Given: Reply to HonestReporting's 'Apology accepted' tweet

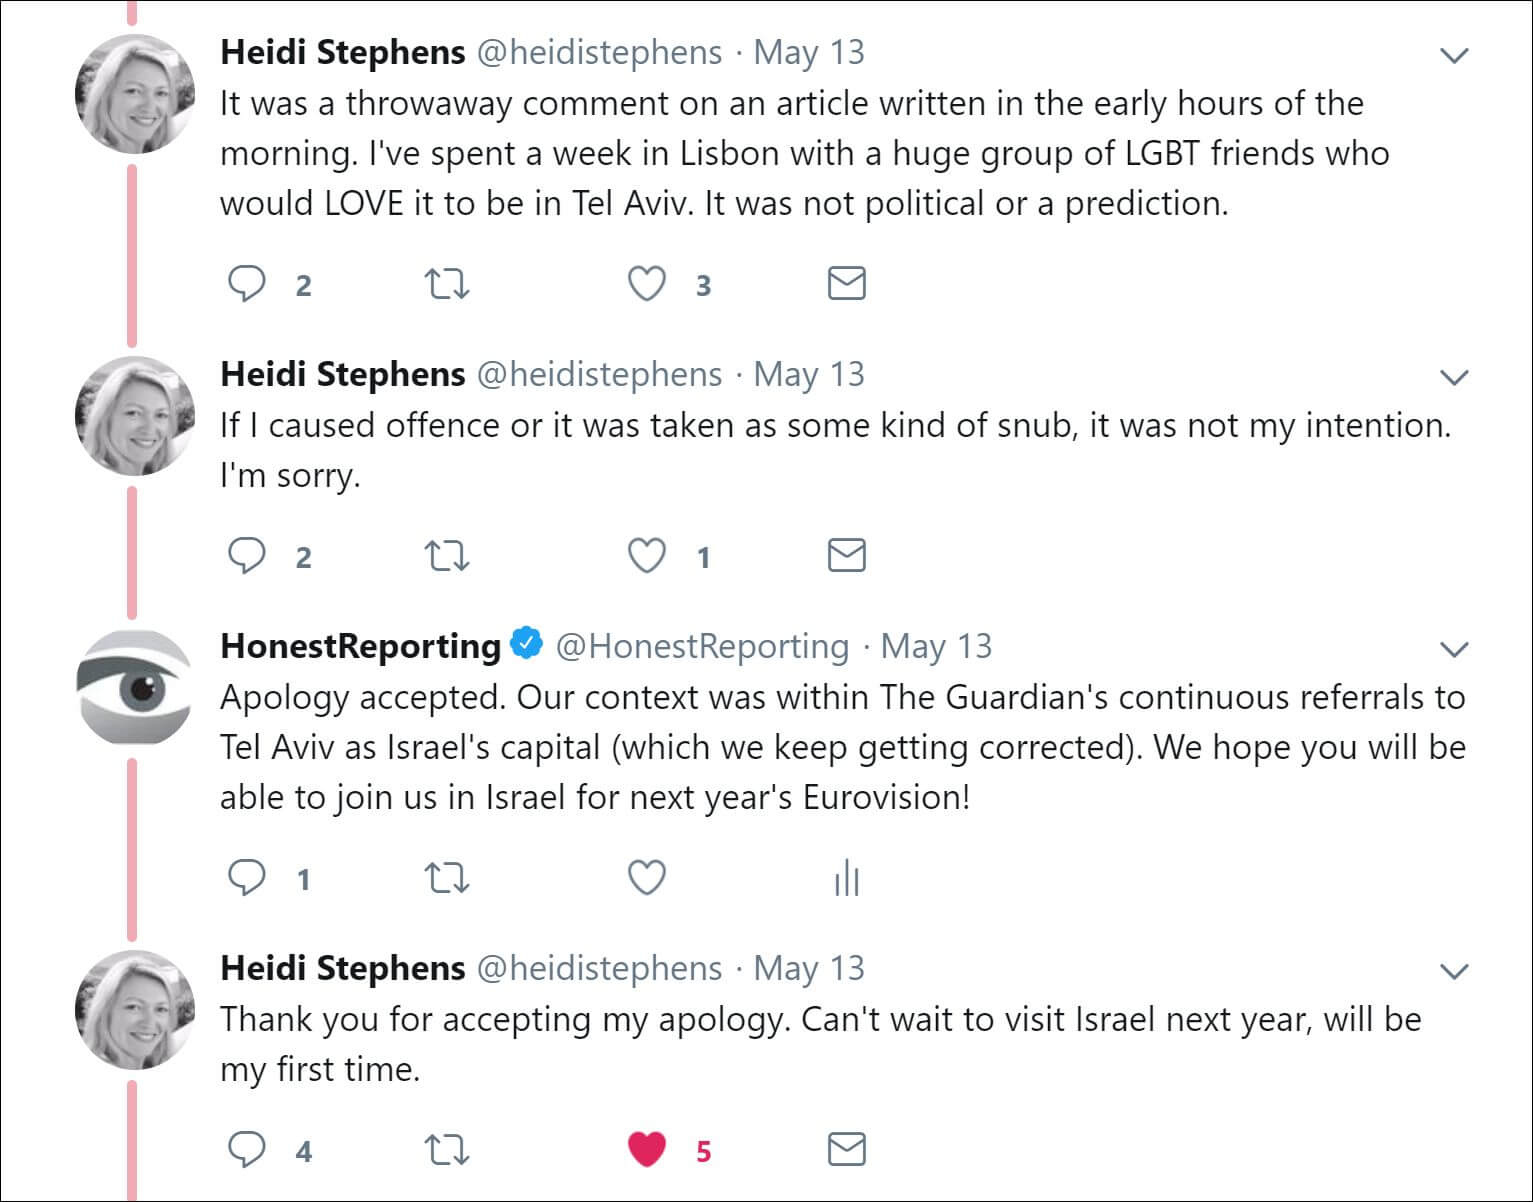Looking at the screenshot, I should tap(246, 878).
